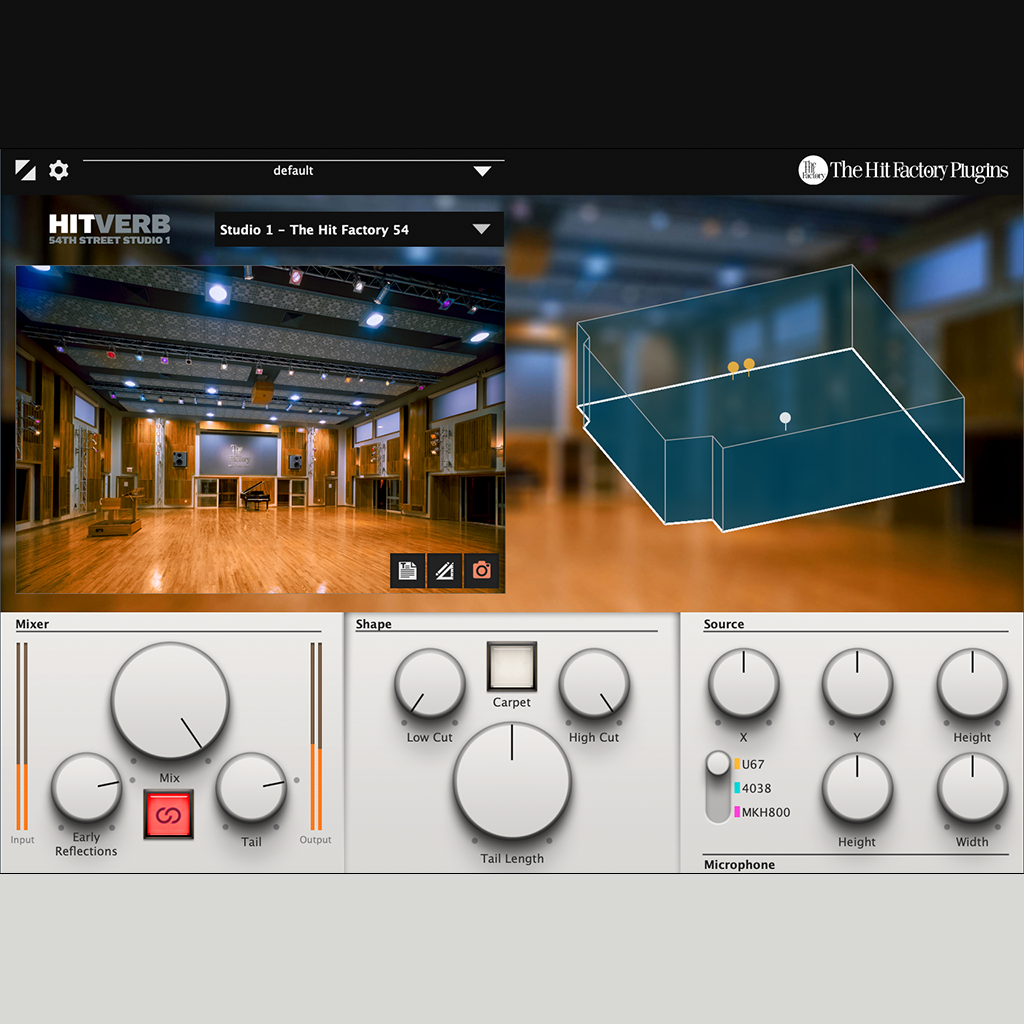This screenshot has height=1024, width=1024.
Task: Flip the microphone type selector switch
Action: pyautogui.click(x=718, y=787)
